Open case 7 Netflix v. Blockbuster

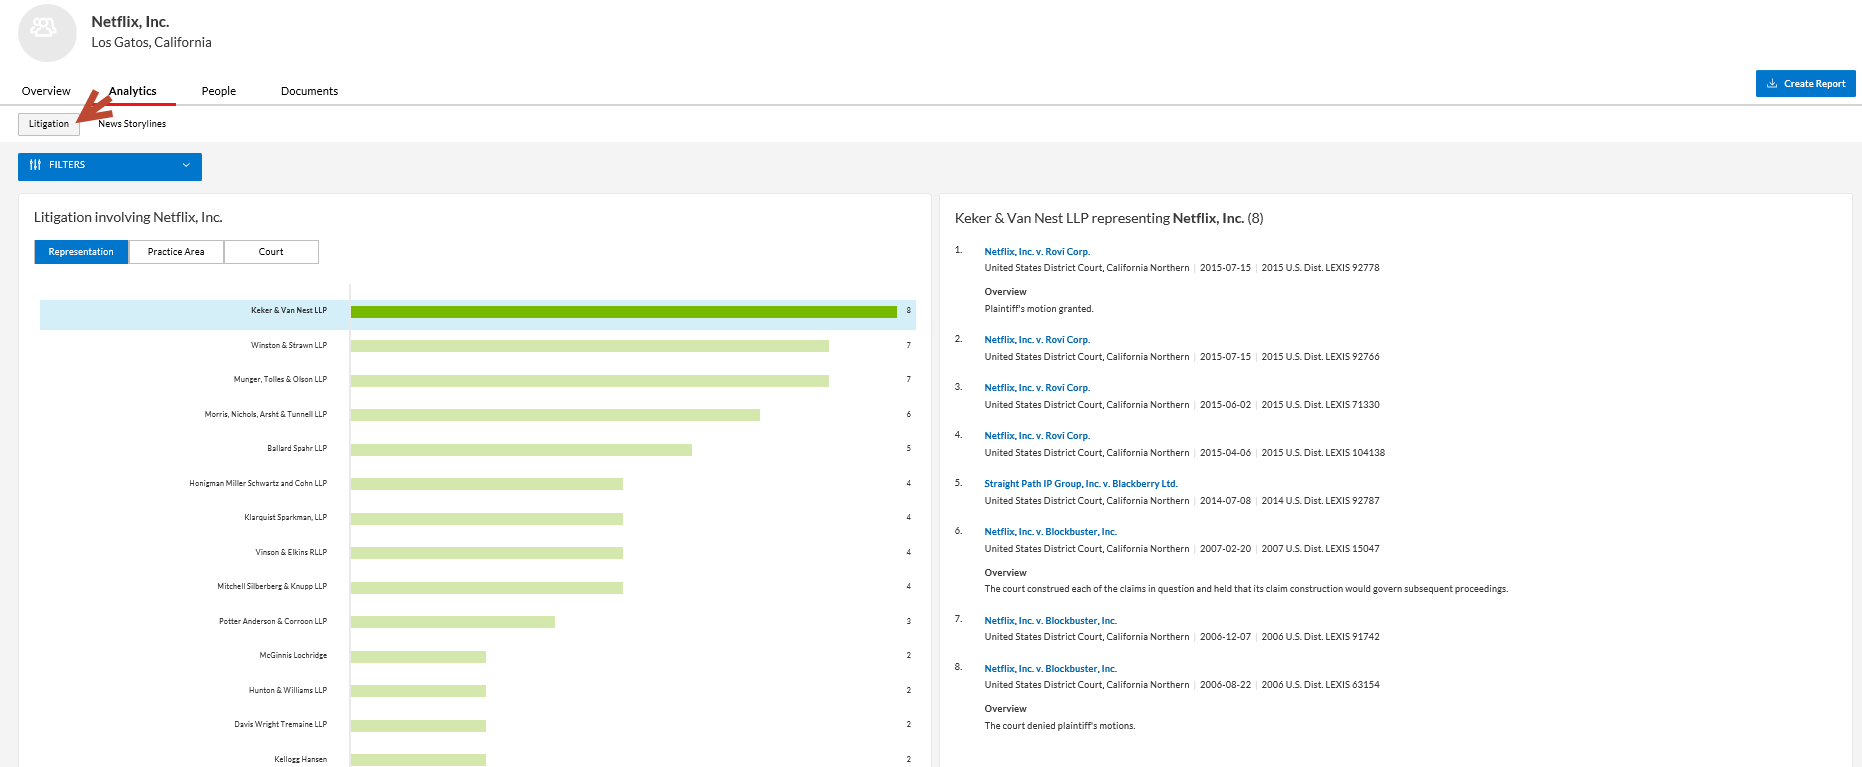(1051, 621)
